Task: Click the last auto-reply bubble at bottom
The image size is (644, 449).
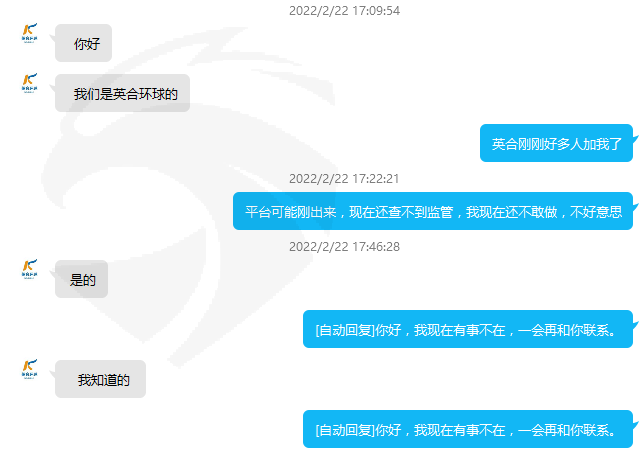Action: tap(468, 429)
